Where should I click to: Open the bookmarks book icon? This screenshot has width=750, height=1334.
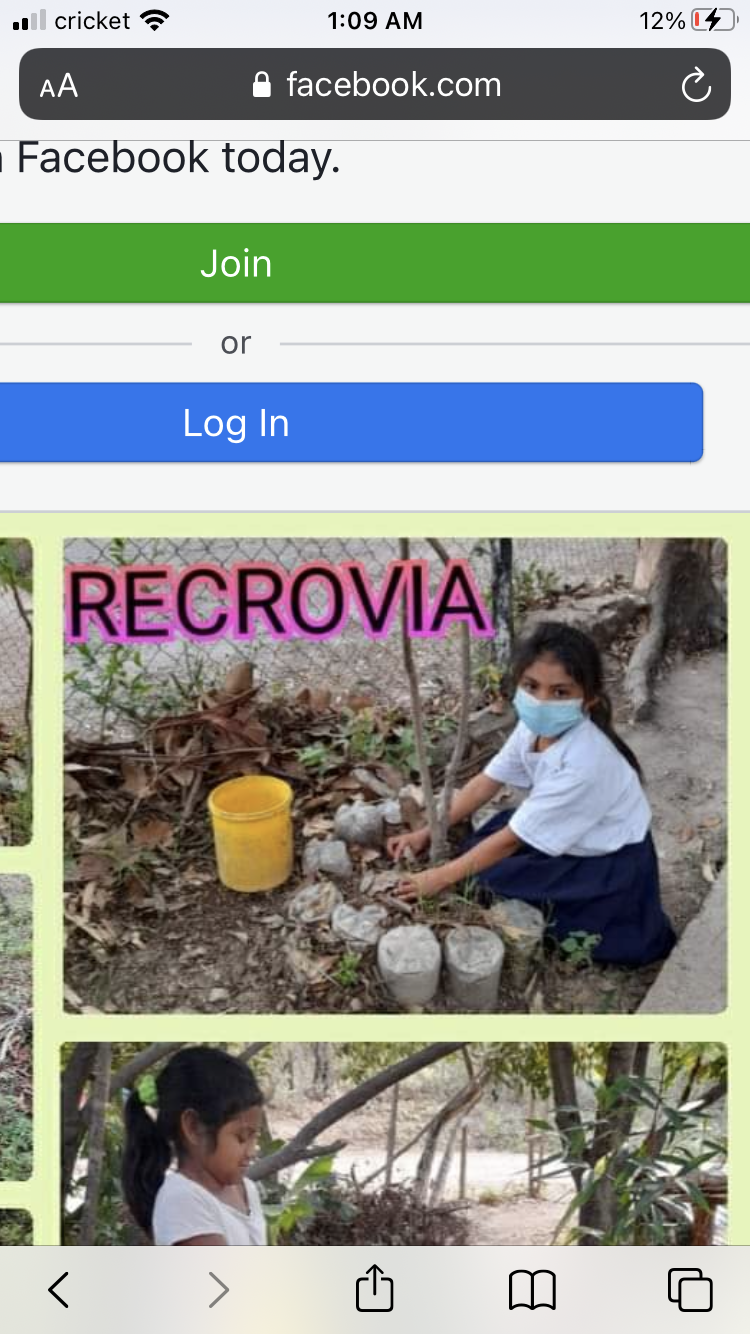click(x=532, y=1290)
